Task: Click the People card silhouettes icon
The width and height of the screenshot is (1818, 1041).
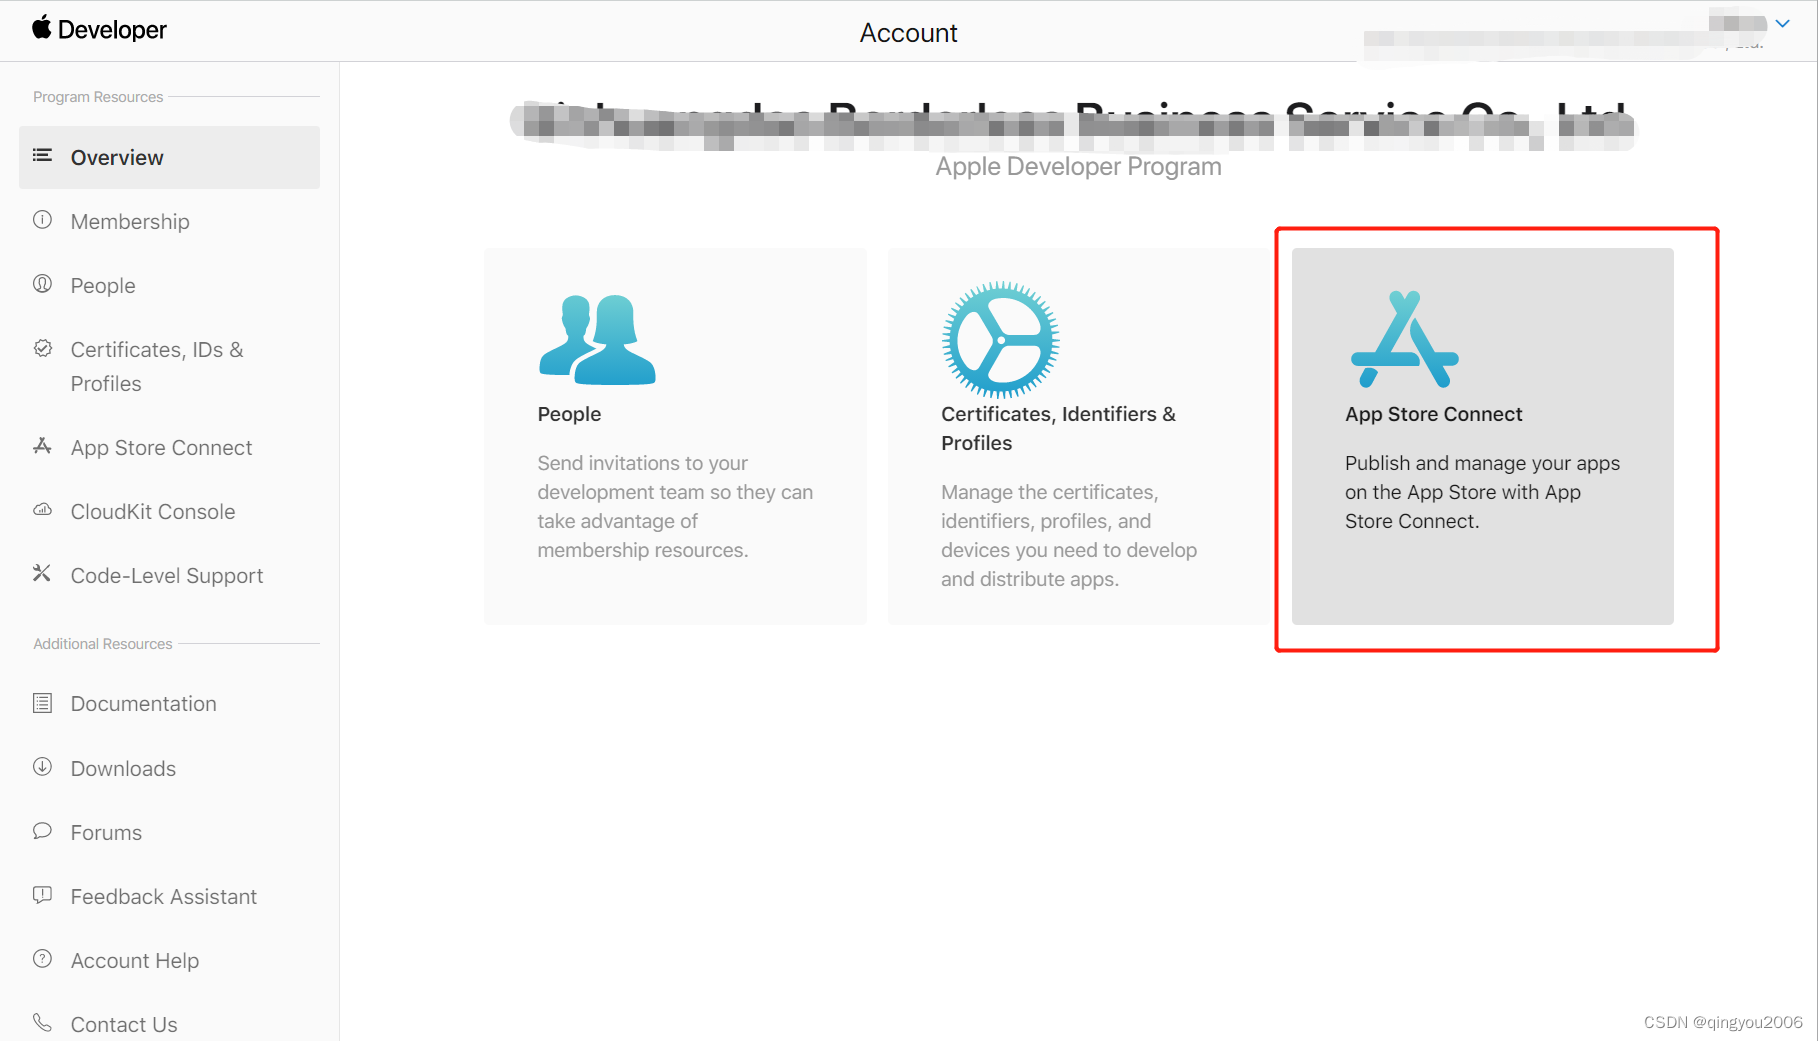Action: [x=597, y=340]
